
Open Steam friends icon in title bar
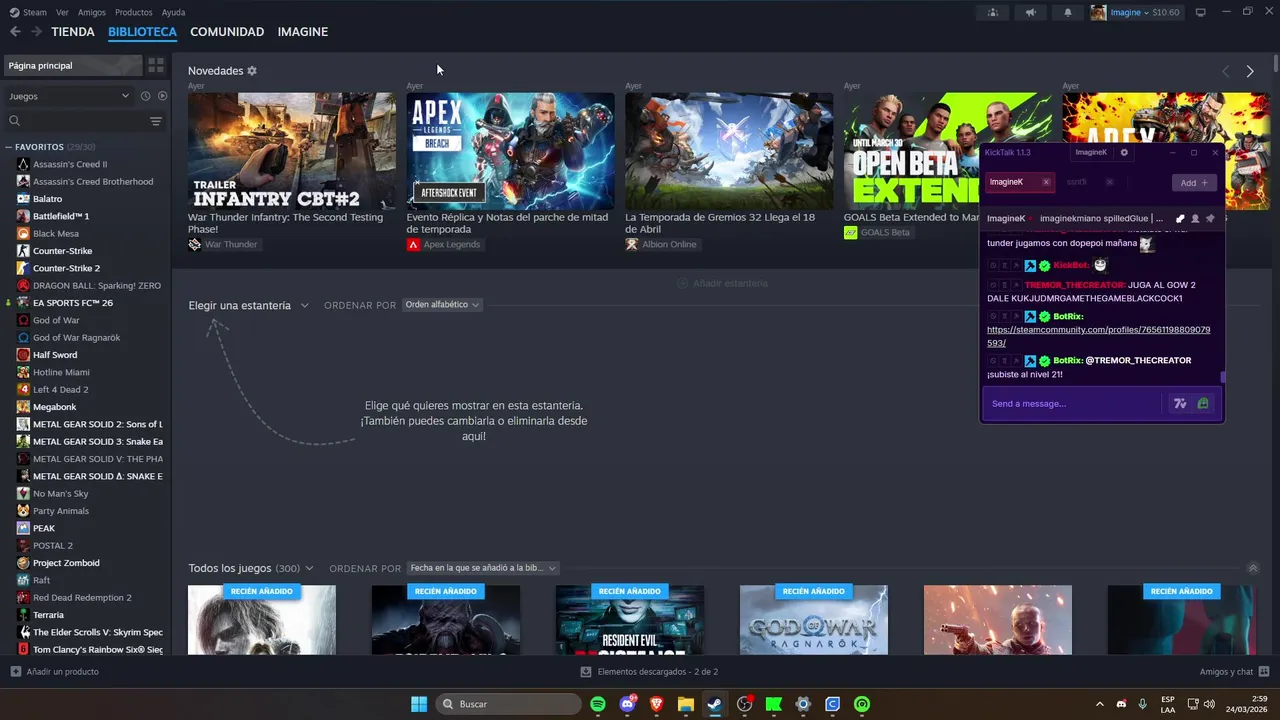pos(992,13)
